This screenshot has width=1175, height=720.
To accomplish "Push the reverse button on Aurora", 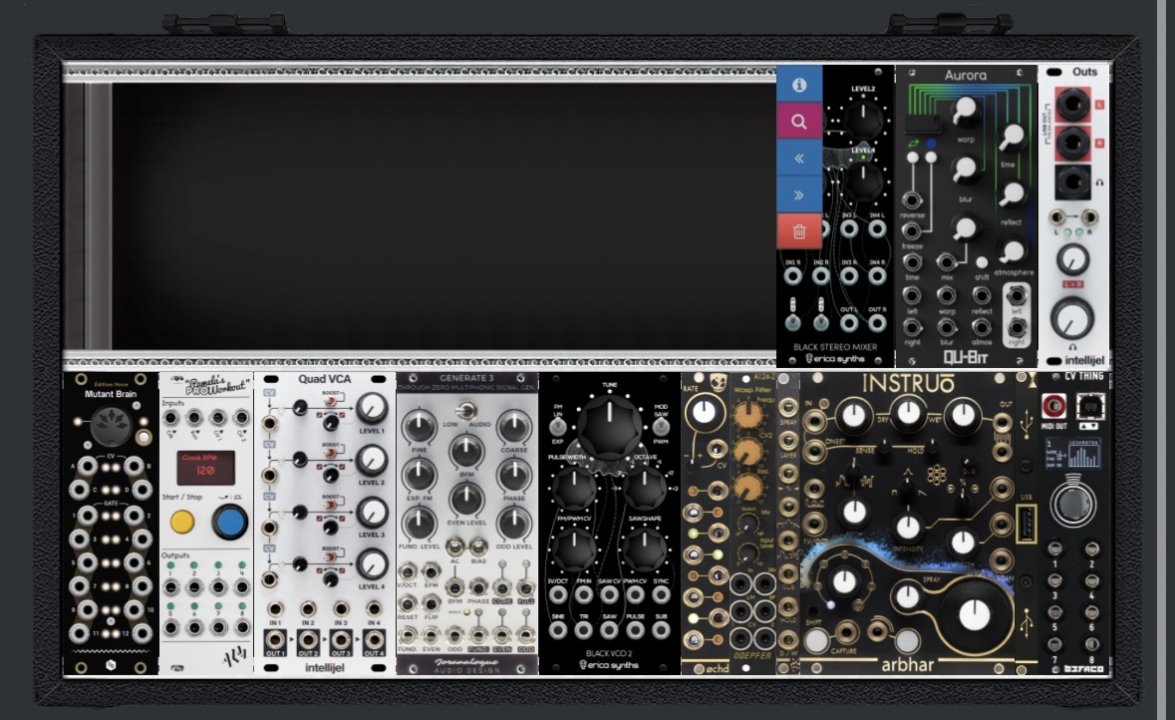I will point(913,158).
